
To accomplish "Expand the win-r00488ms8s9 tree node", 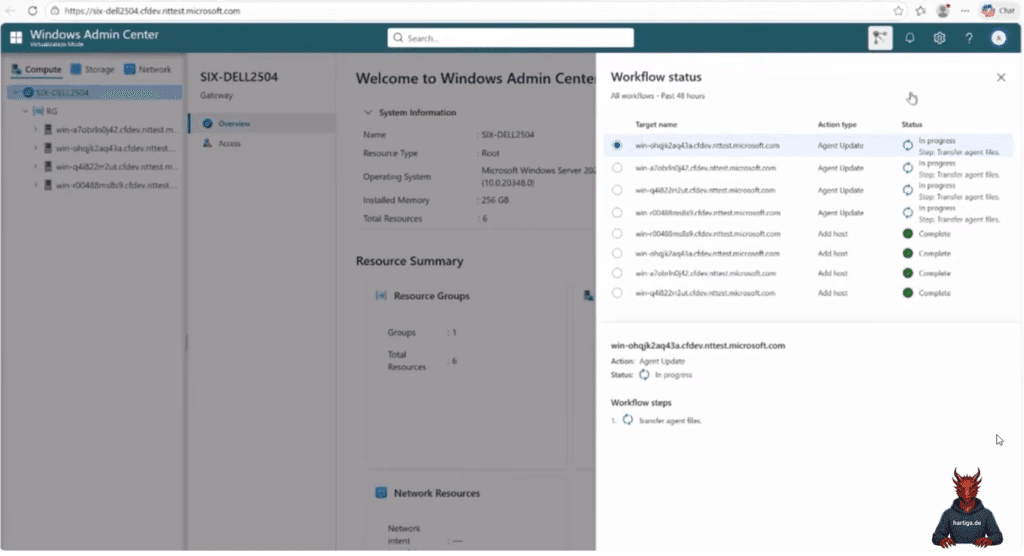I will [35, 185].
